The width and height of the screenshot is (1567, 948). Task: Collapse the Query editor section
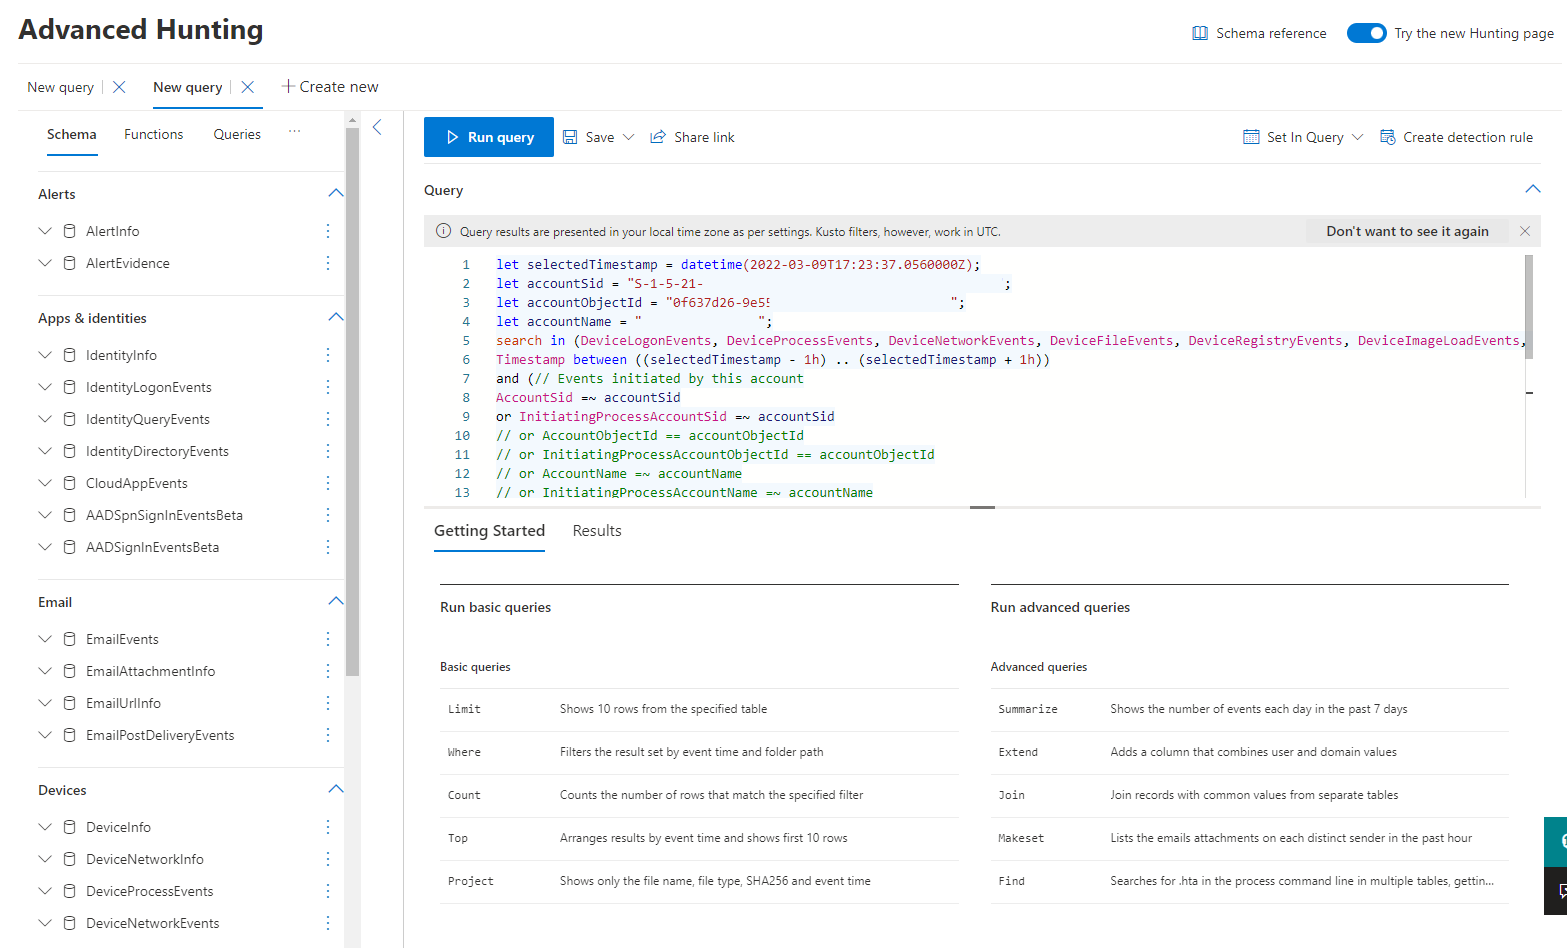tap(1533, 189)
